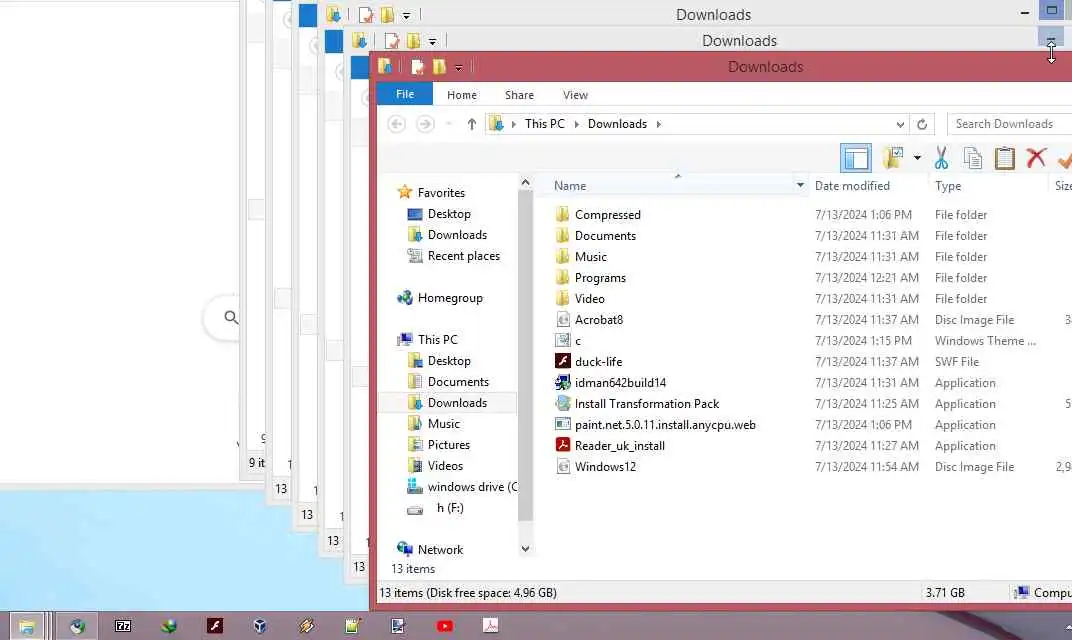This screenshot has height=640, width=1072.
Task: Select the duck-life SWF file
Action: pyautogui.click(x=598, y=362)
